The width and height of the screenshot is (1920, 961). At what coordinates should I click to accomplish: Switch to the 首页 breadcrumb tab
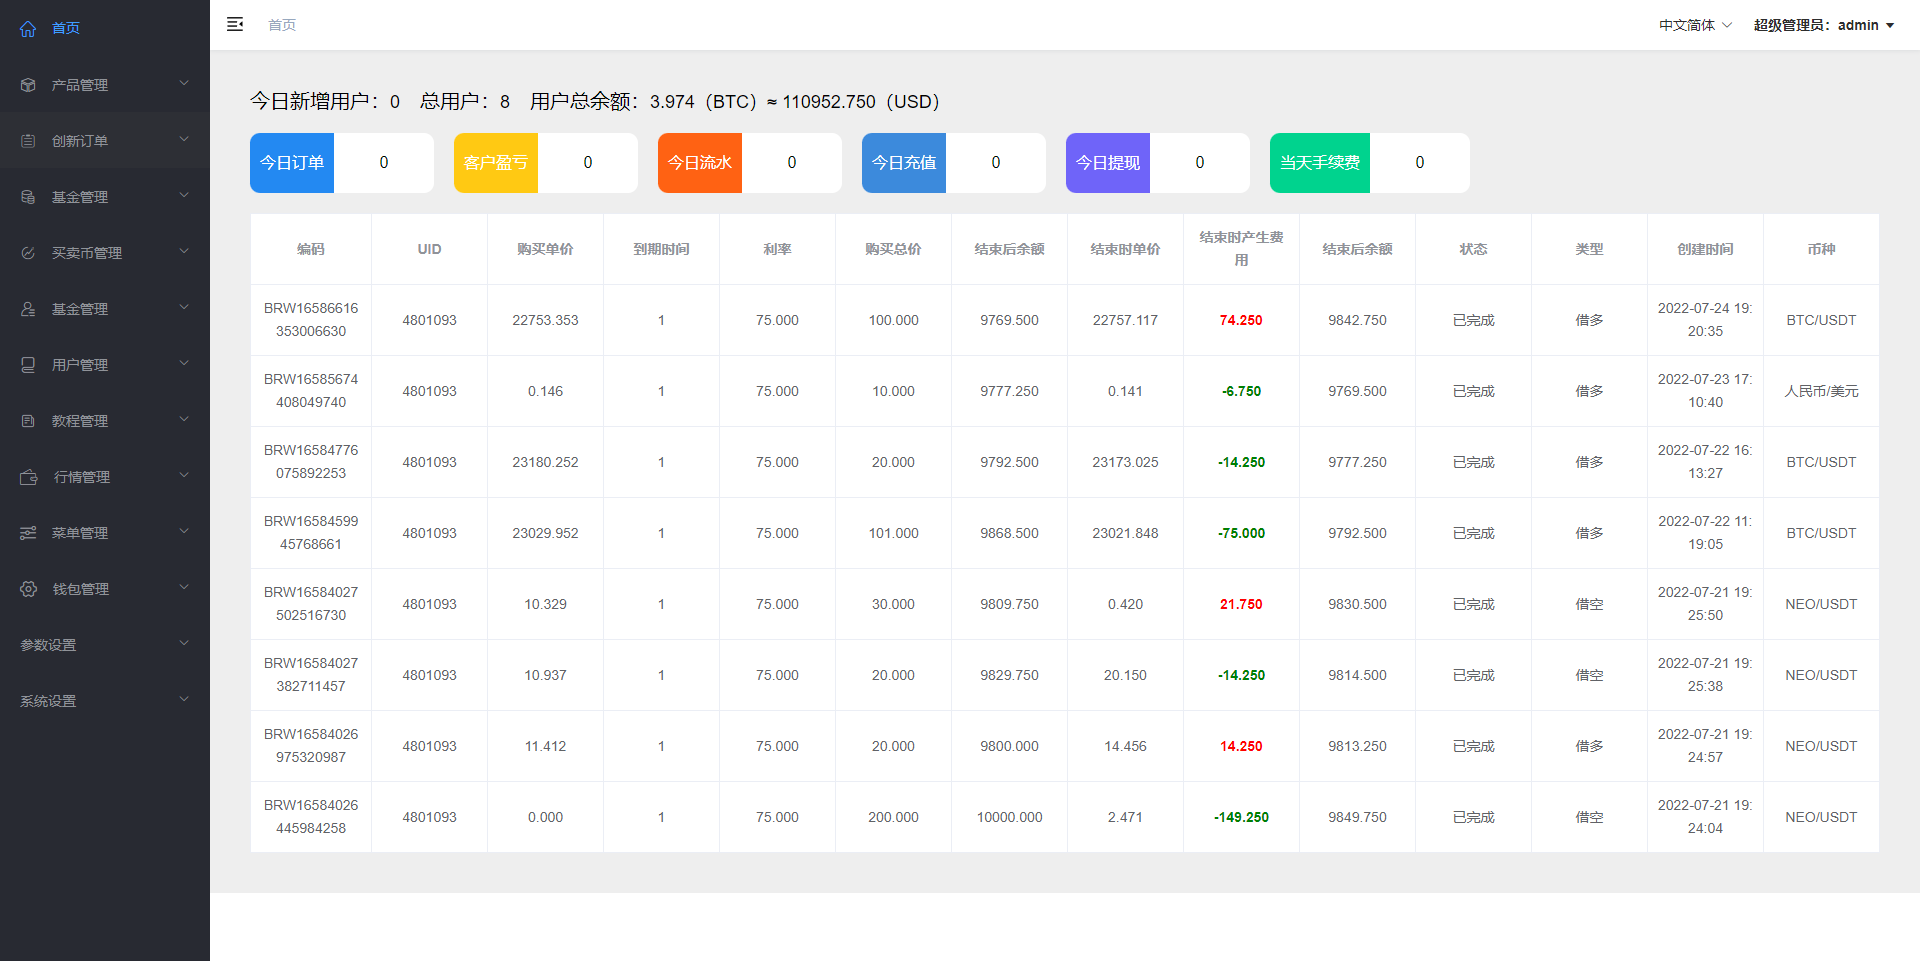pos(281,24)
